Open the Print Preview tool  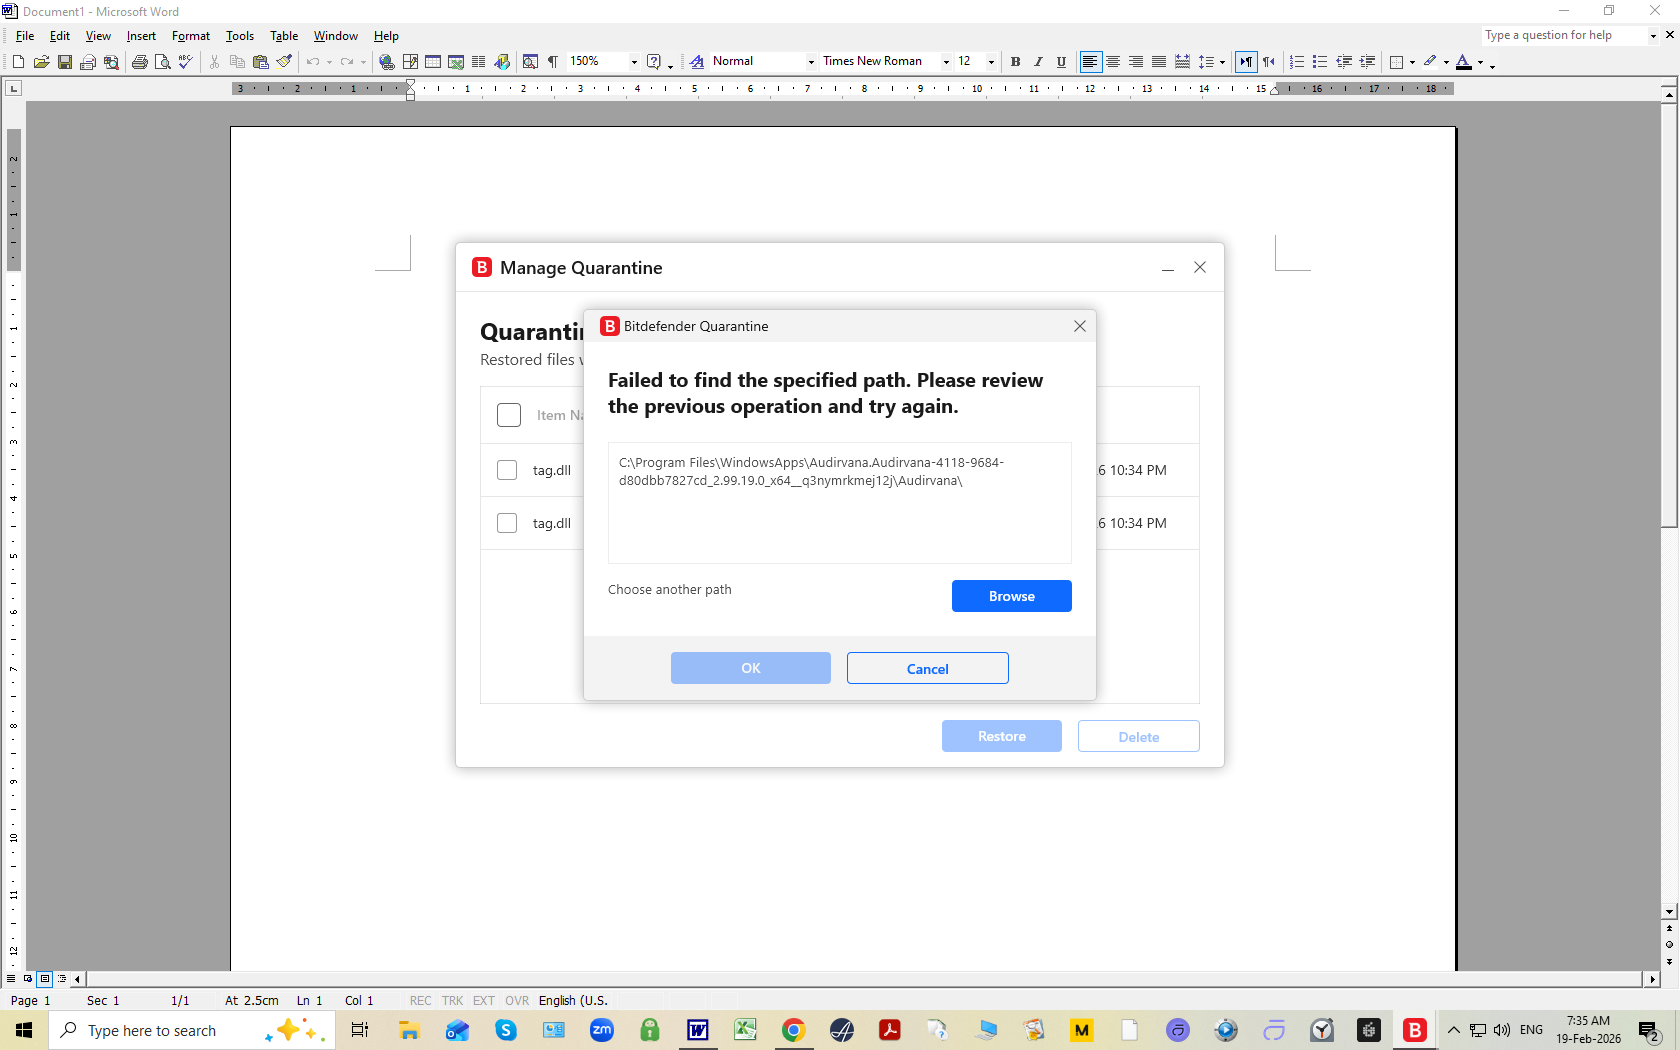pos(163,62)
